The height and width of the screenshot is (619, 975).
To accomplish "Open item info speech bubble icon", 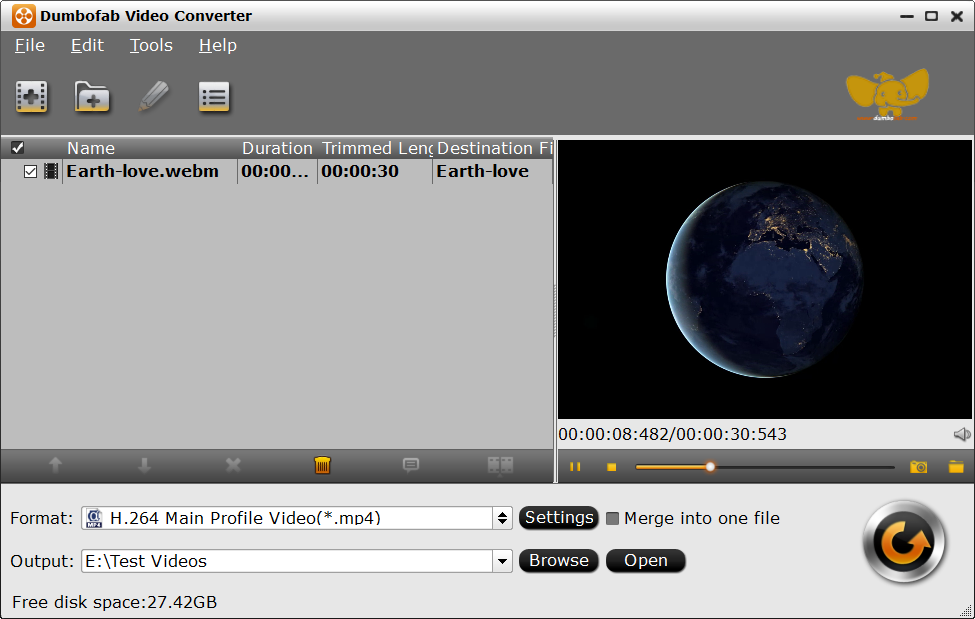I will pyautogui.click(x=411, y=465).
